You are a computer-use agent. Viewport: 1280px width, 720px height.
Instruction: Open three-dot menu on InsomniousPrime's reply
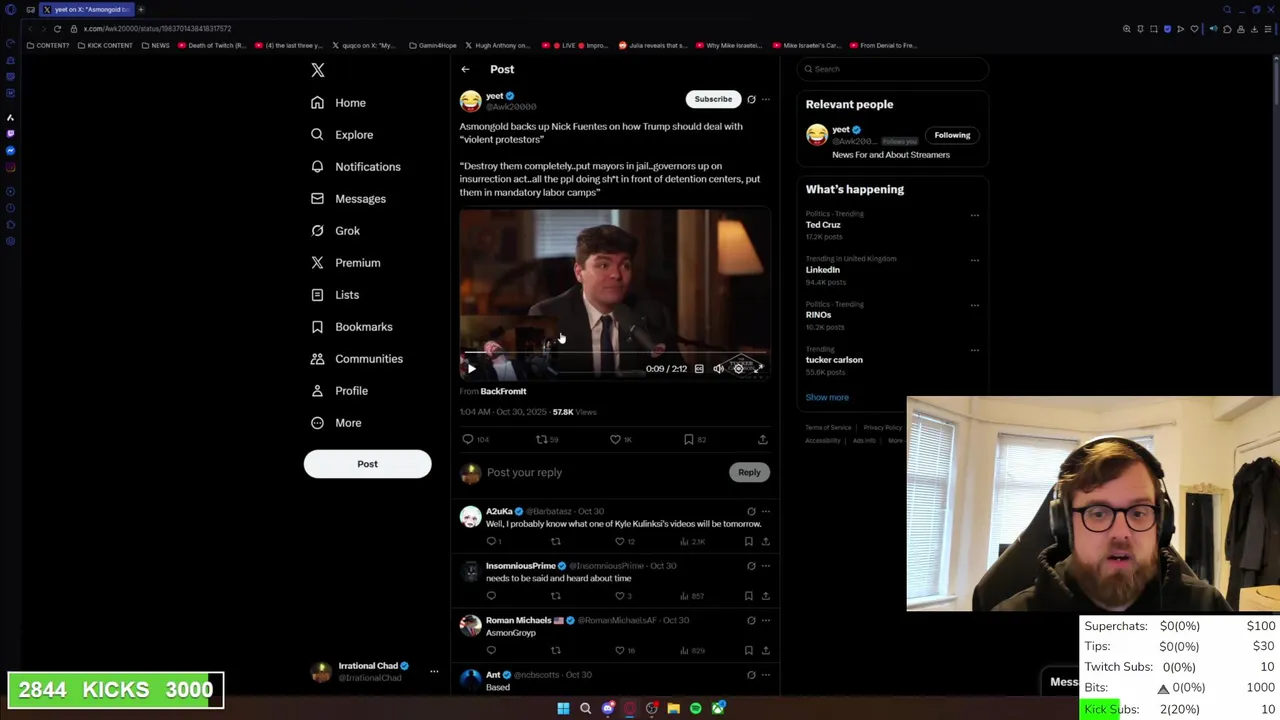(766, 566)
